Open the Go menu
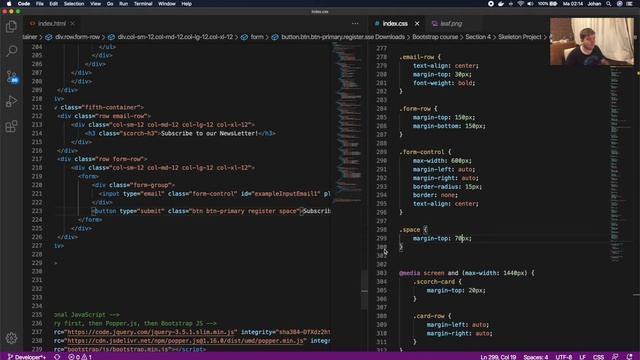 [110, 4]
